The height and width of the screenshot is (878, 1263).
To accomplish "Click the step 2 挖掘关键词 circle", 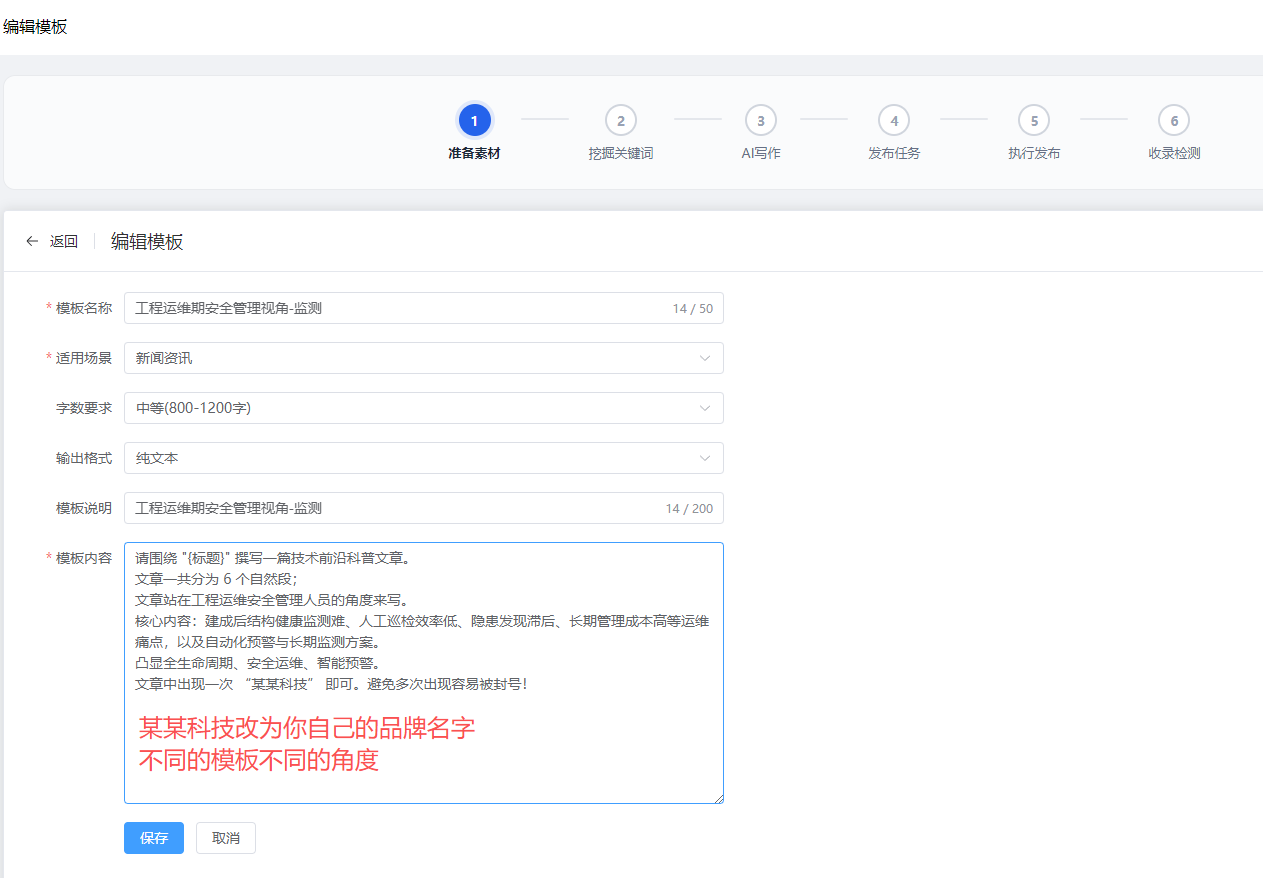I will pos(621,119).
